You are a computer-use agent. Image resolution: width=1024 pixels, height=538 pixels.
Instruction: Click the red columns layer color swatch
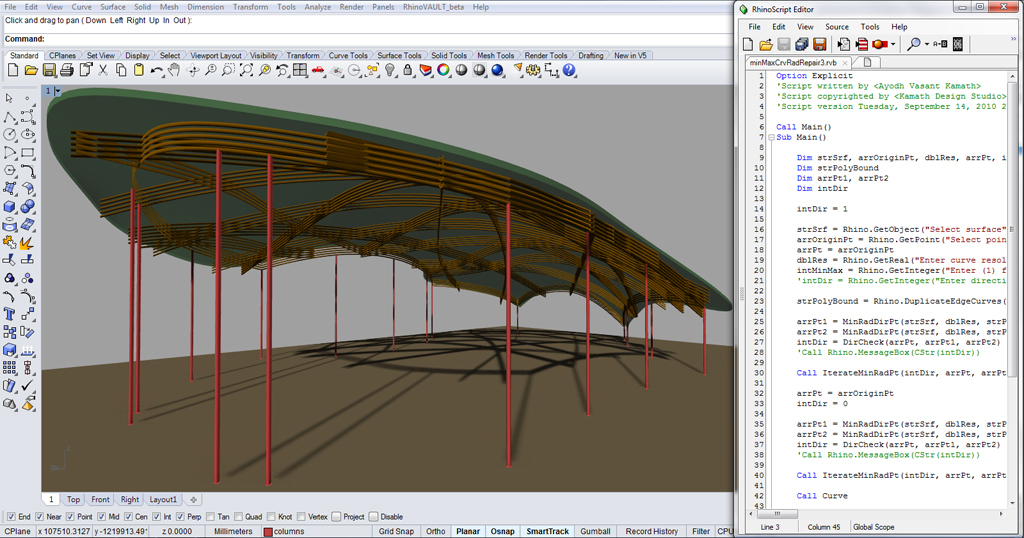point(268,531)
